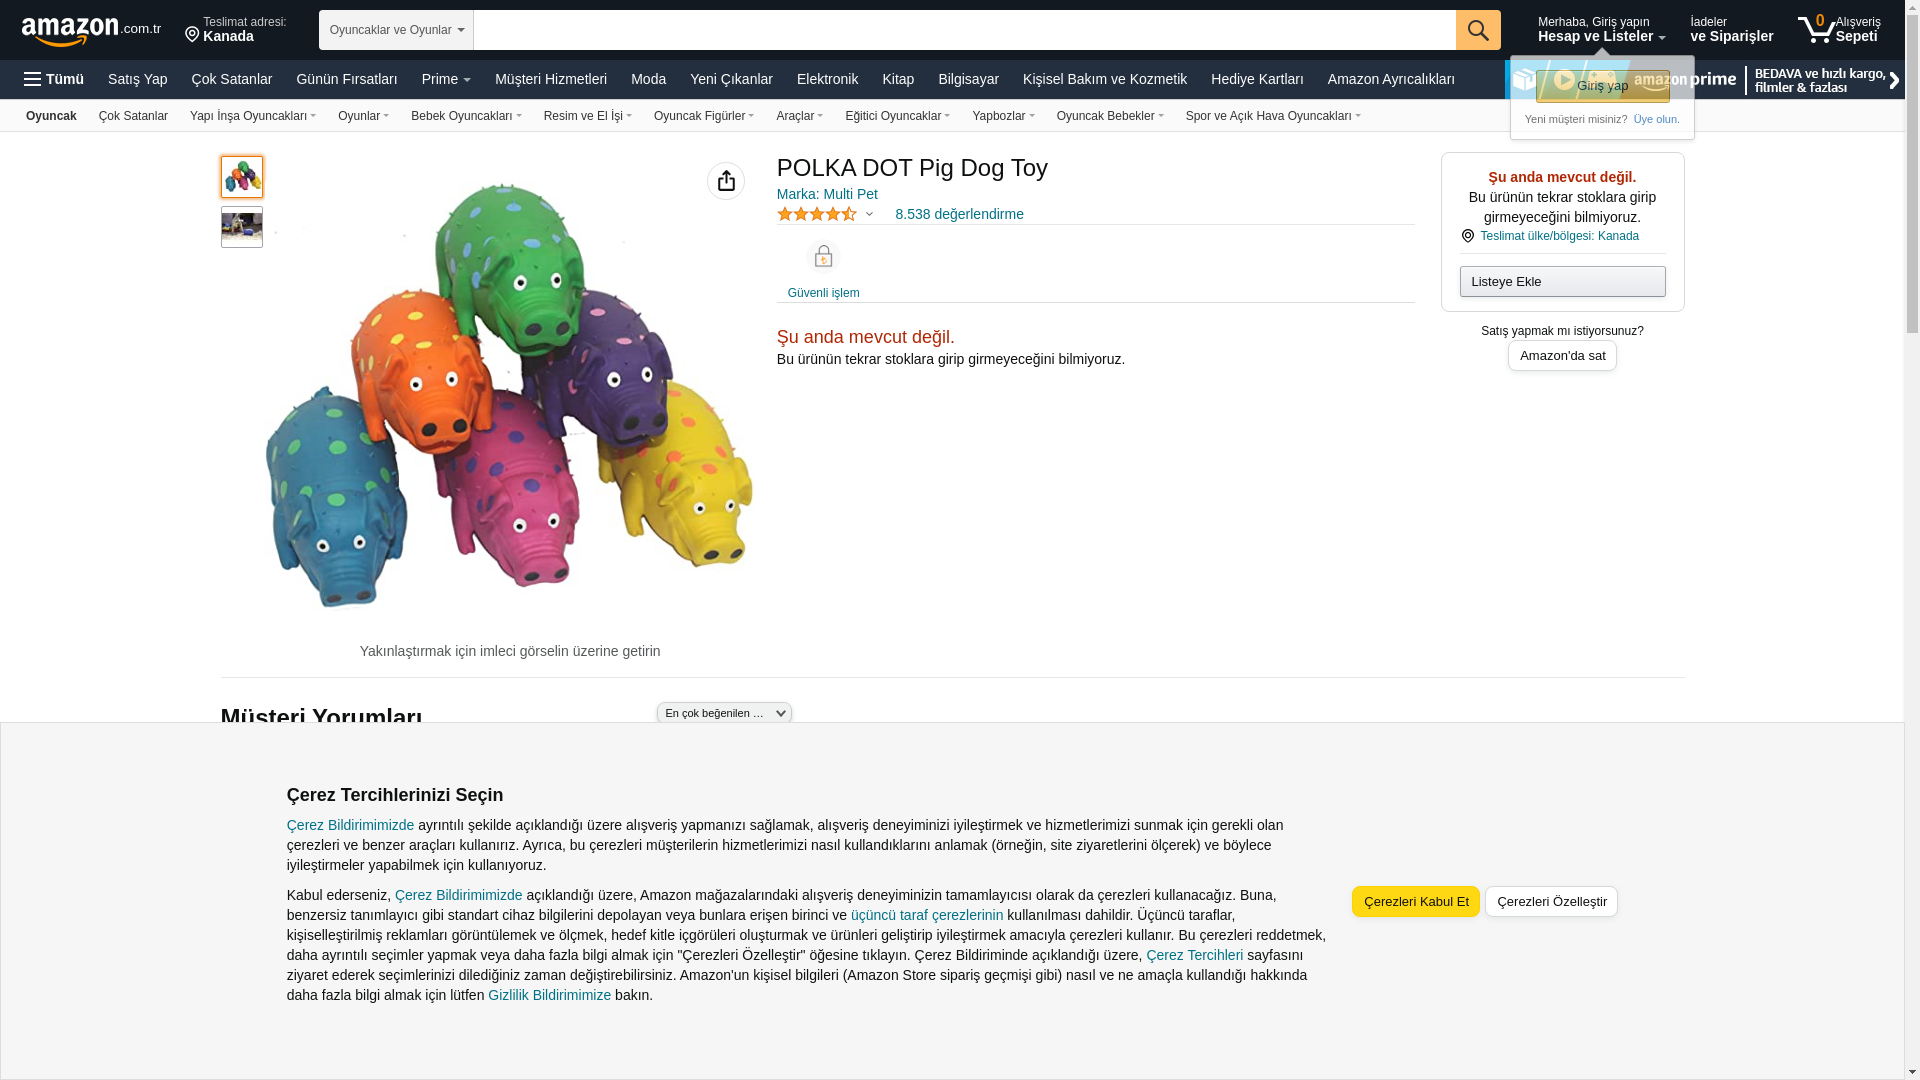
Task: Click the share icon on product image
Action: (726, 181)
